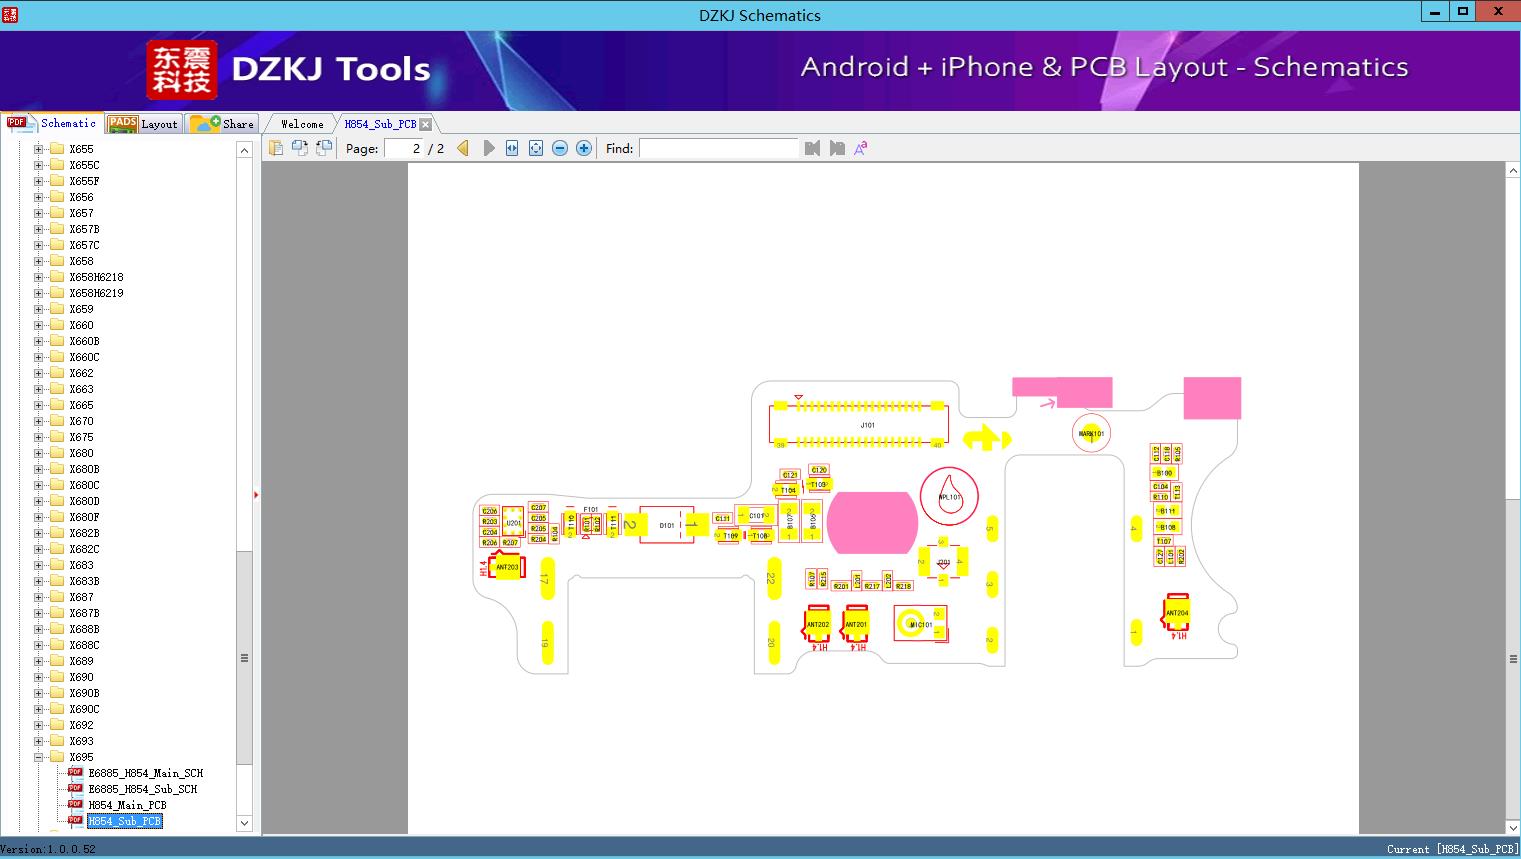
Task: Click the copy icon in the toolbar
Action: [x=276, y=148]
